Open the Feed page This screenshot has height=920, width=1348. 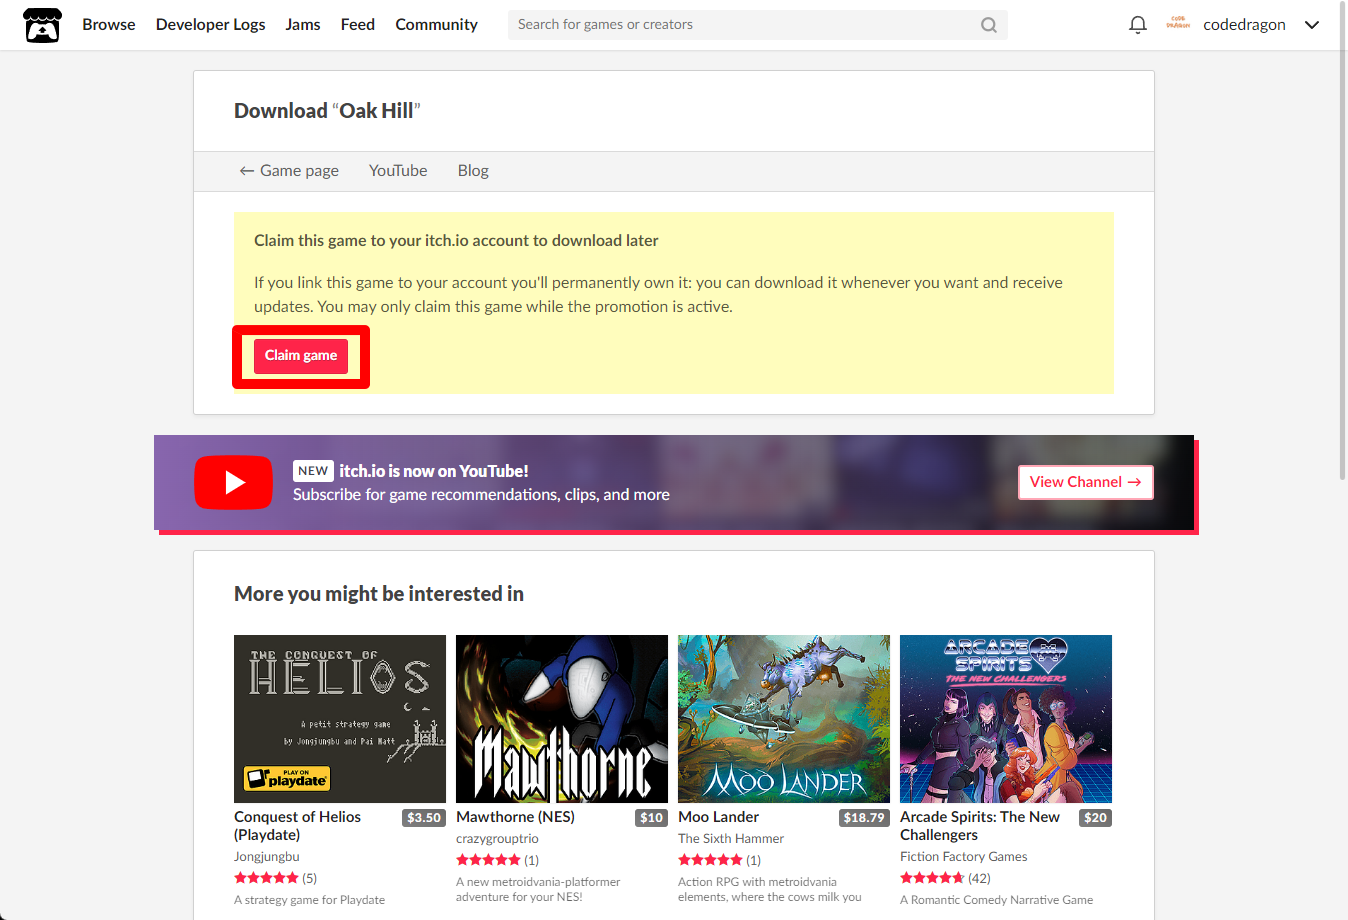pyautogui.click(x=357, y=25)
